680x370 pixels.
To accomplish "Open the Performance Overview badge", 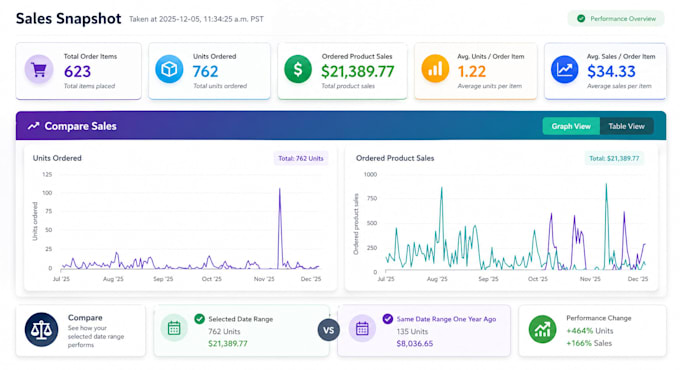I will tap(616, 19).
